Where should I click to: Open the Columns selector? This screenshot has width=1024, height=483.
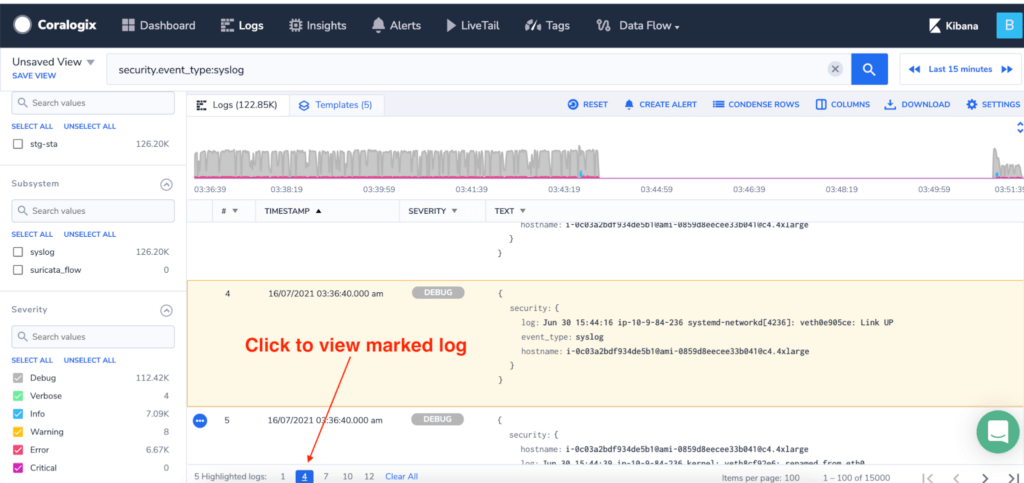pos(842,104)
